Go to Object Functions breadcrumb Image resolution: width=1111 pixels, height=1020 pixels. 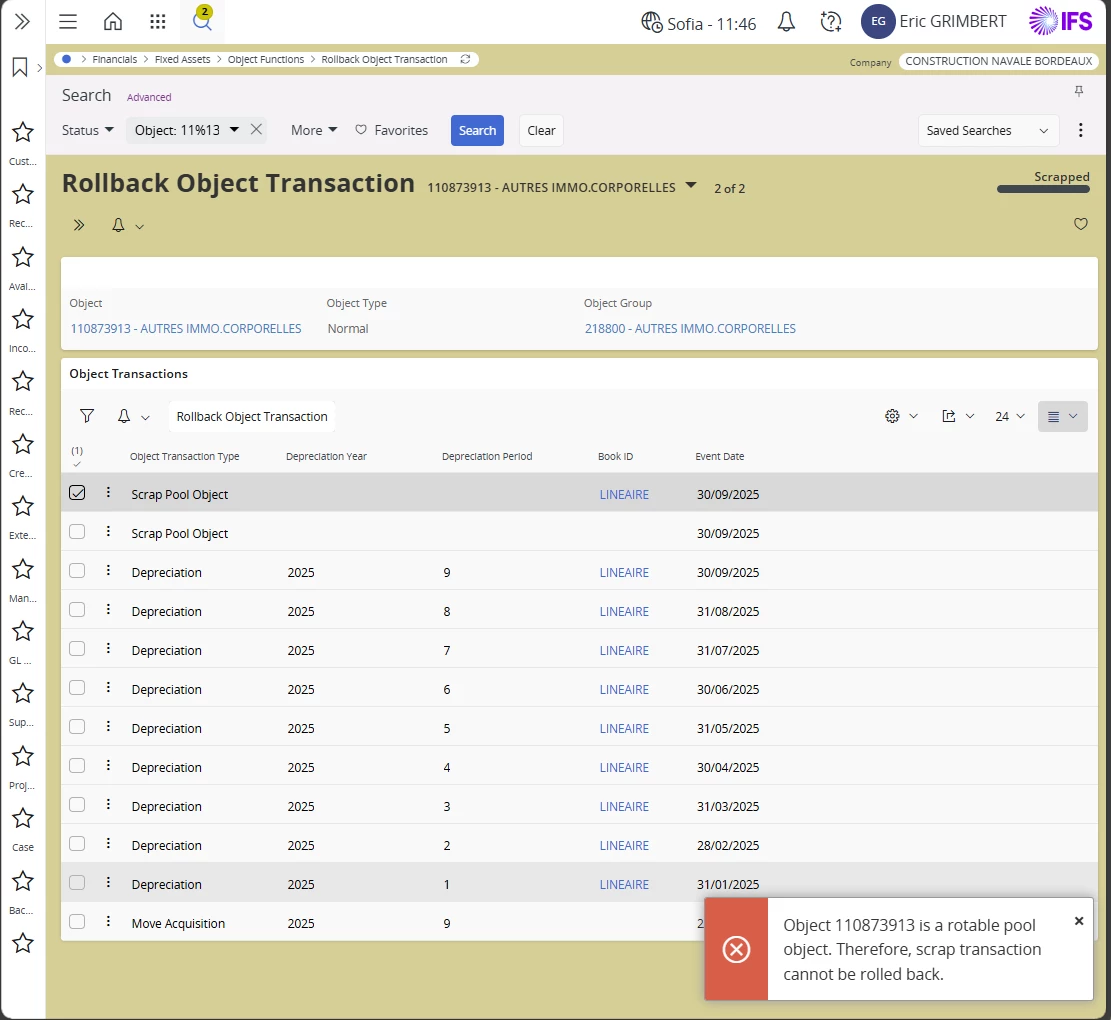[x=266, y=60]
